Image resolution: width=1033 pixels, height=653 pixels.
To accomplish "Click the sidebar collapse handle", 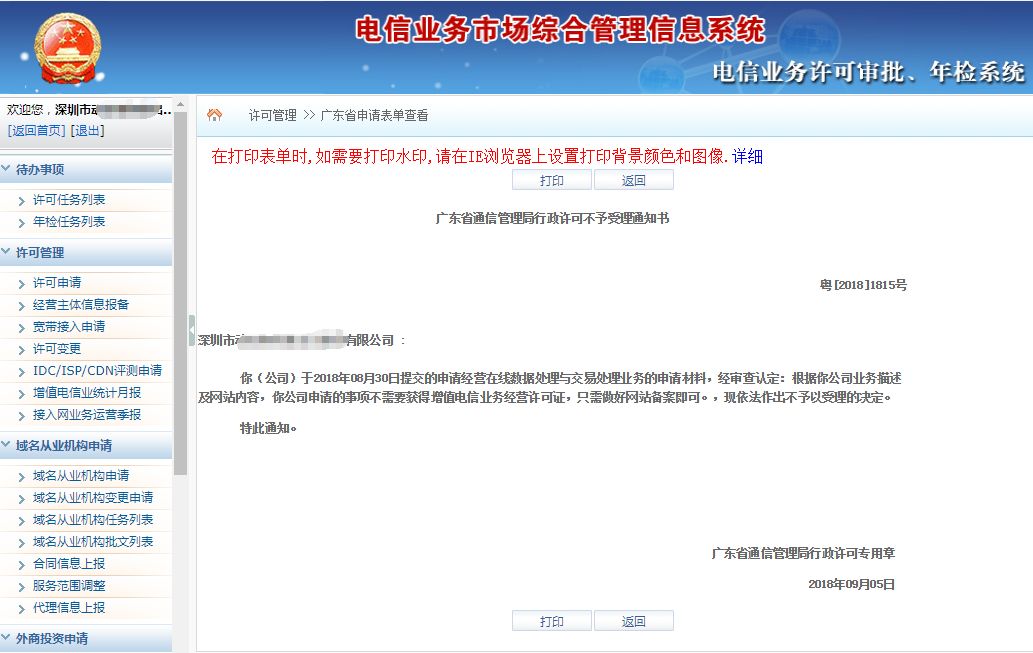I will click(192, 330).
